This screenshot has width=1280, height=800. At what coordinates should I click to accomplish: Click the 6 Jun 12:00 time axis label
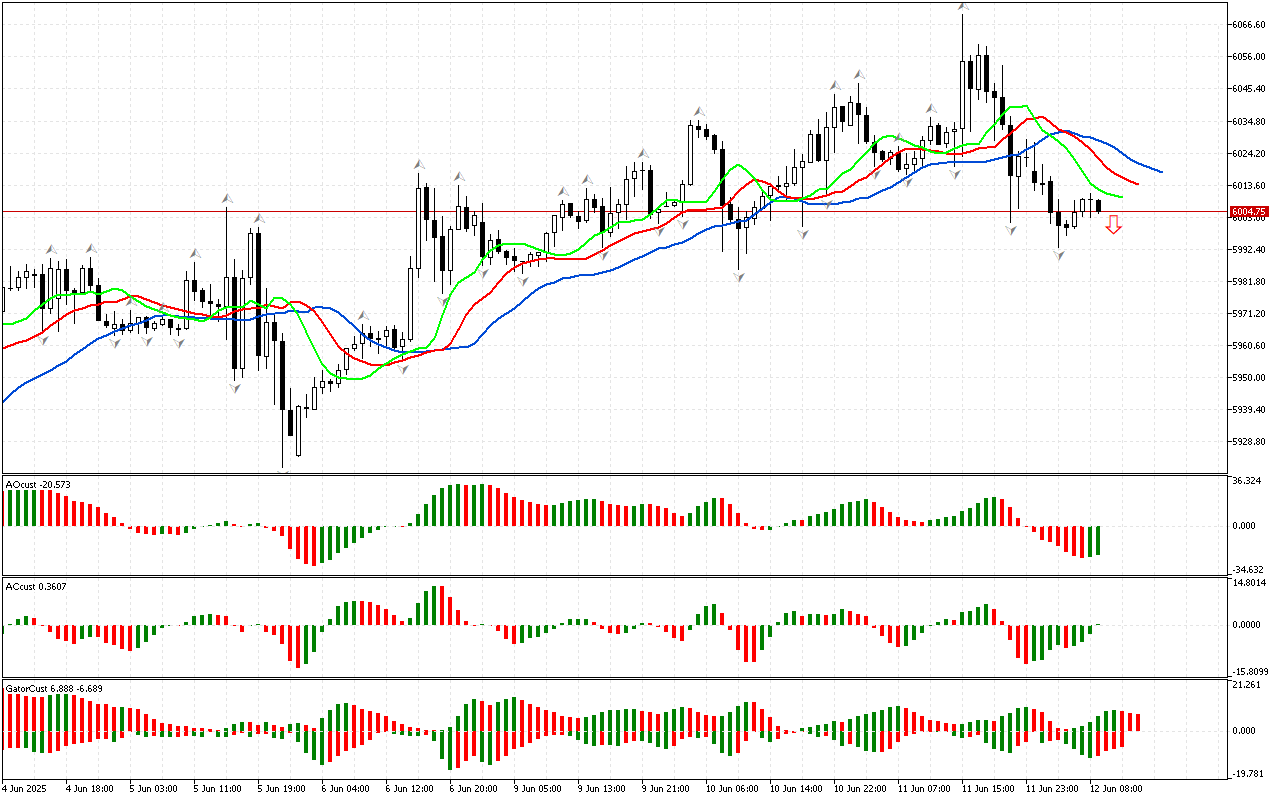point(411,788)
